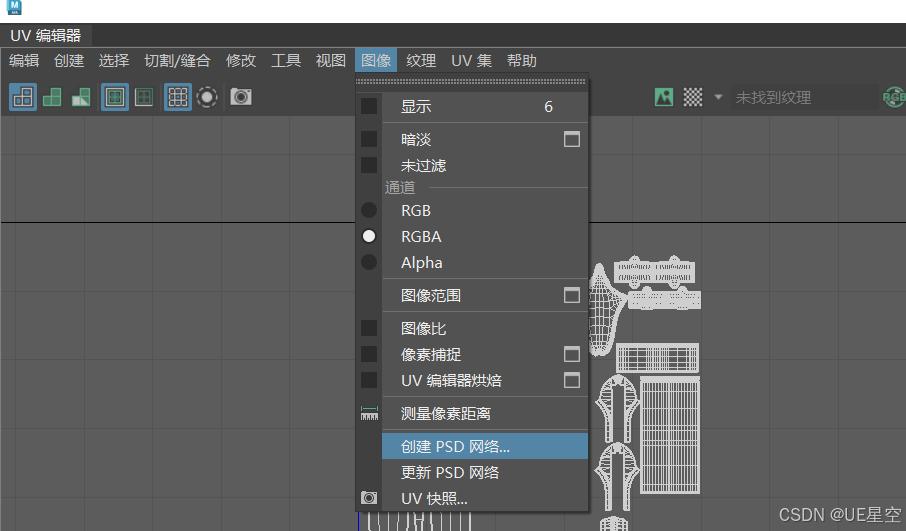
Task: Choose UV 快照... menu entry
Action: coord(485,498)
